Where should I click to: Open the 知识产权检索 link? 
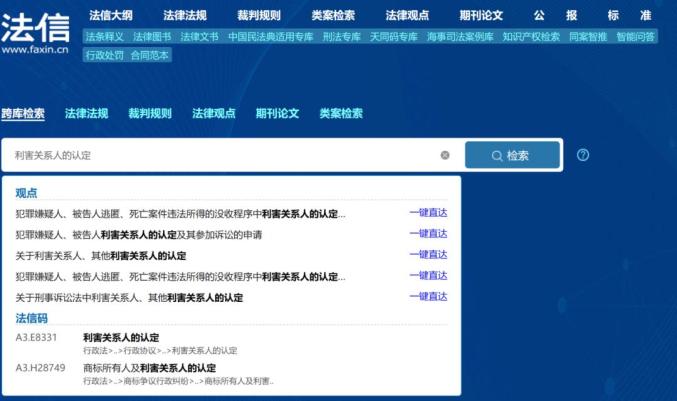click(531, 37)
